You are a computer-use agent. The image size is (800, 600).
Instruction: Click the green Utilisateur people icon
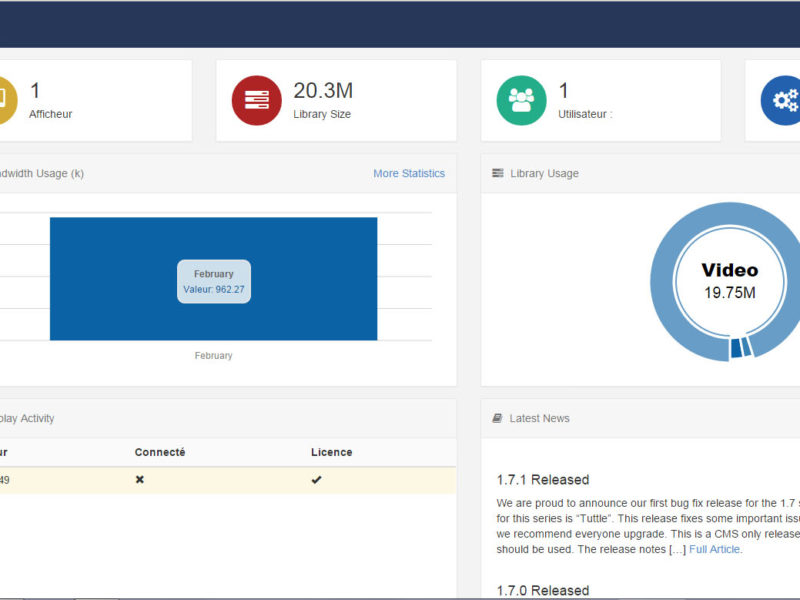coord(521,101)
